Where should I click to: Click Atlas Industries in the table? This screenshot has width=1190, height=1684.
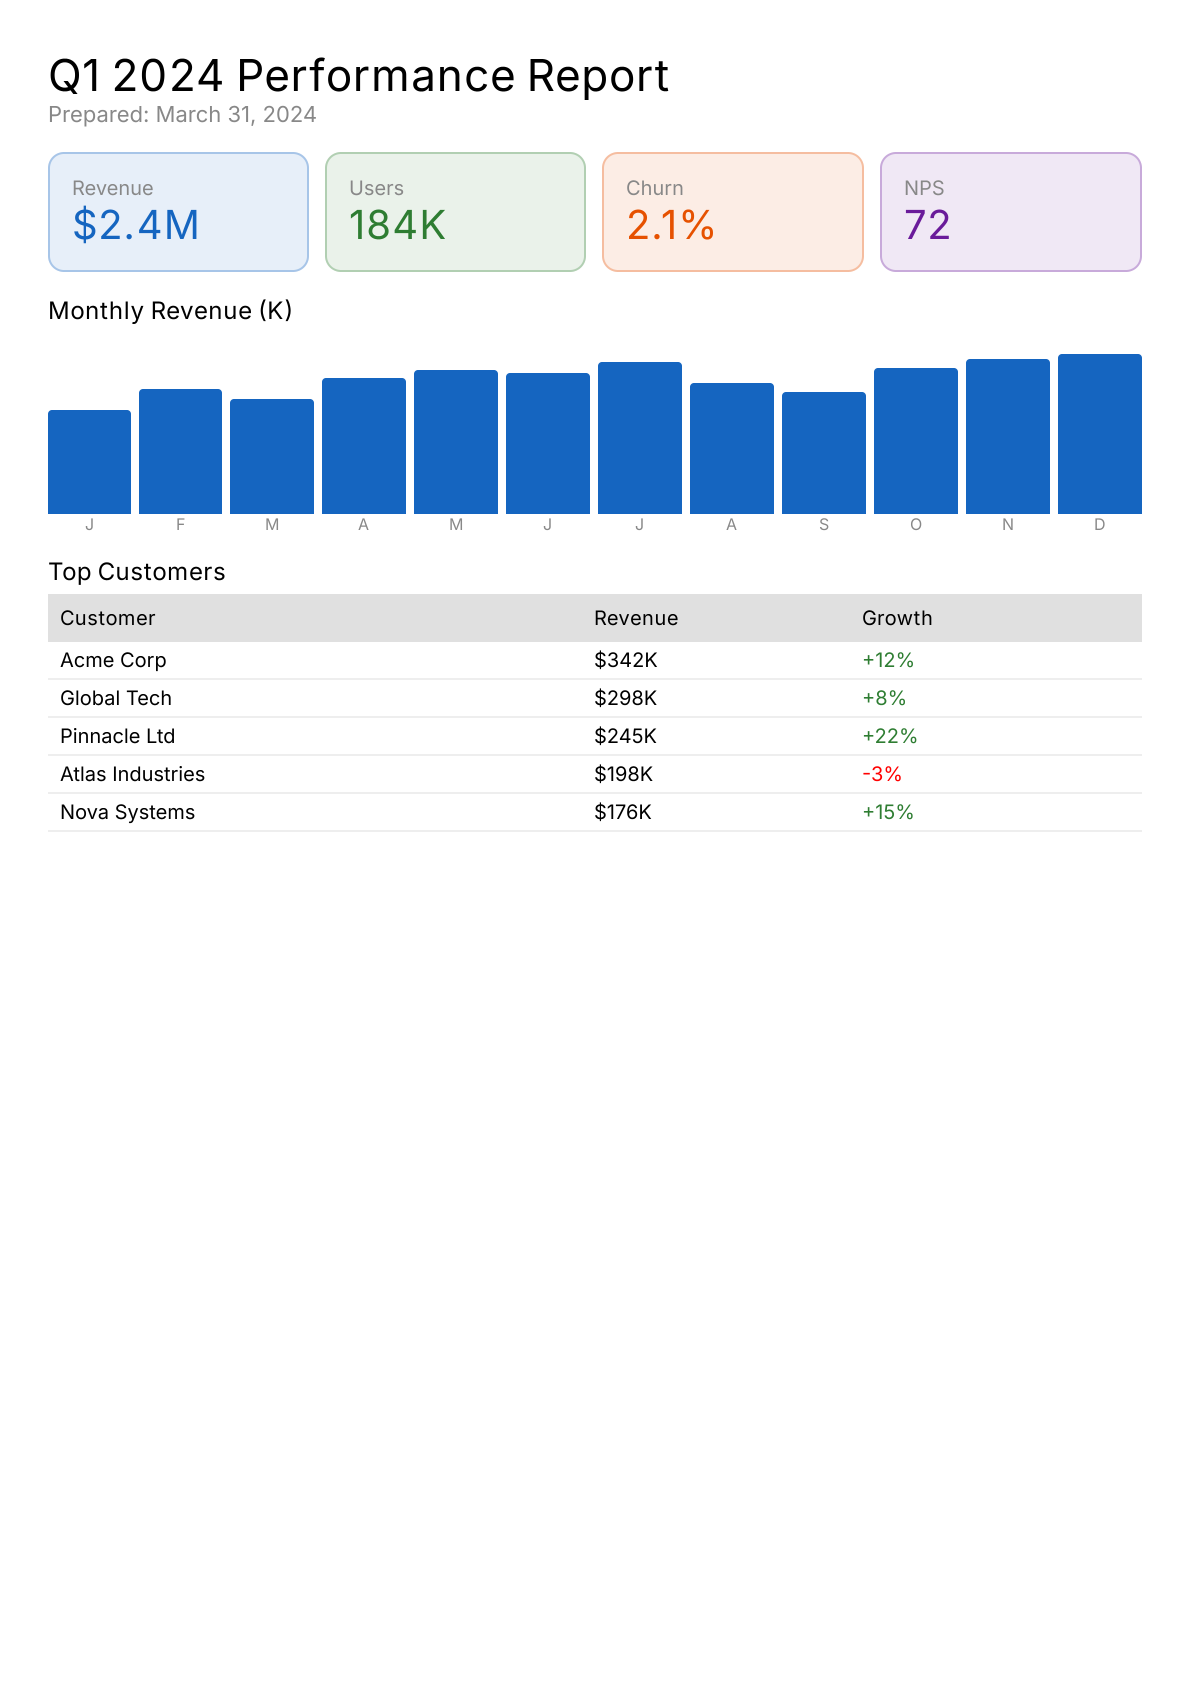[132, 774]
